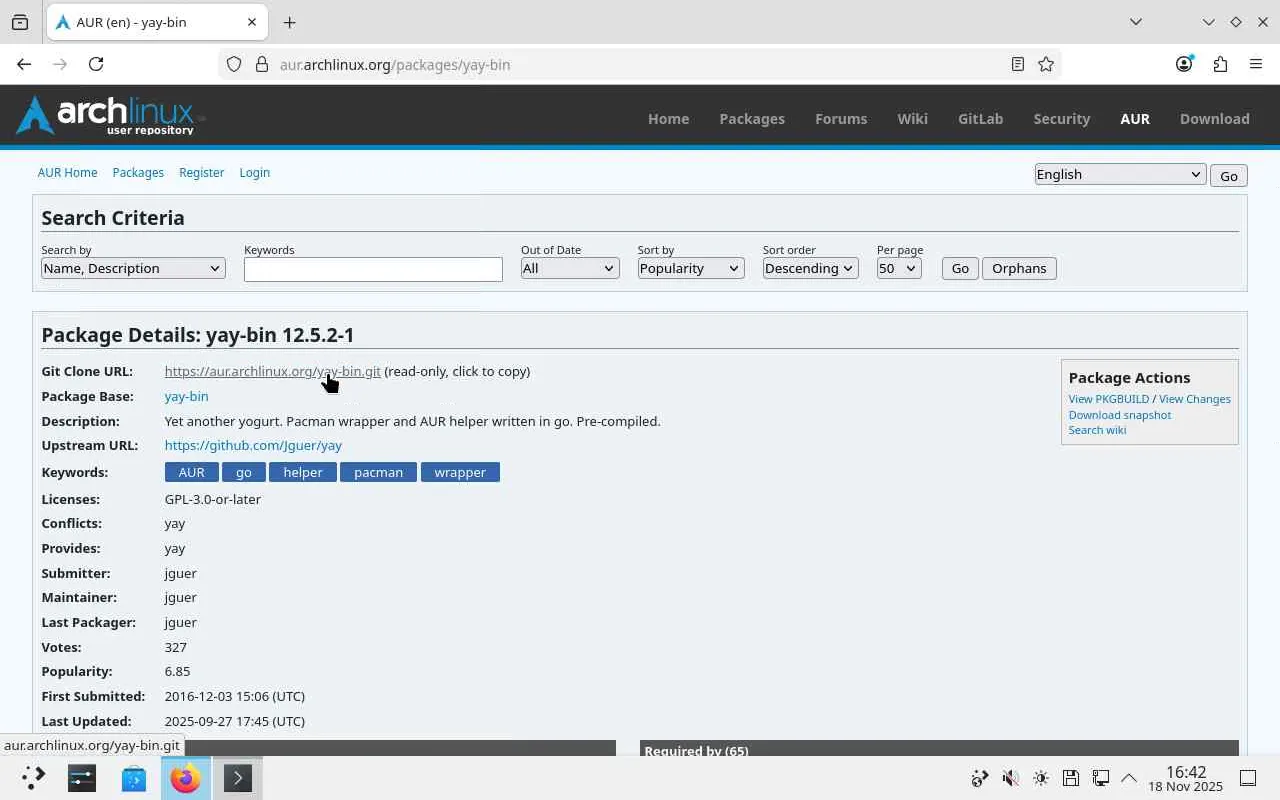
Task: Select the wrapper keyword tag
Action: click(460, 472)
